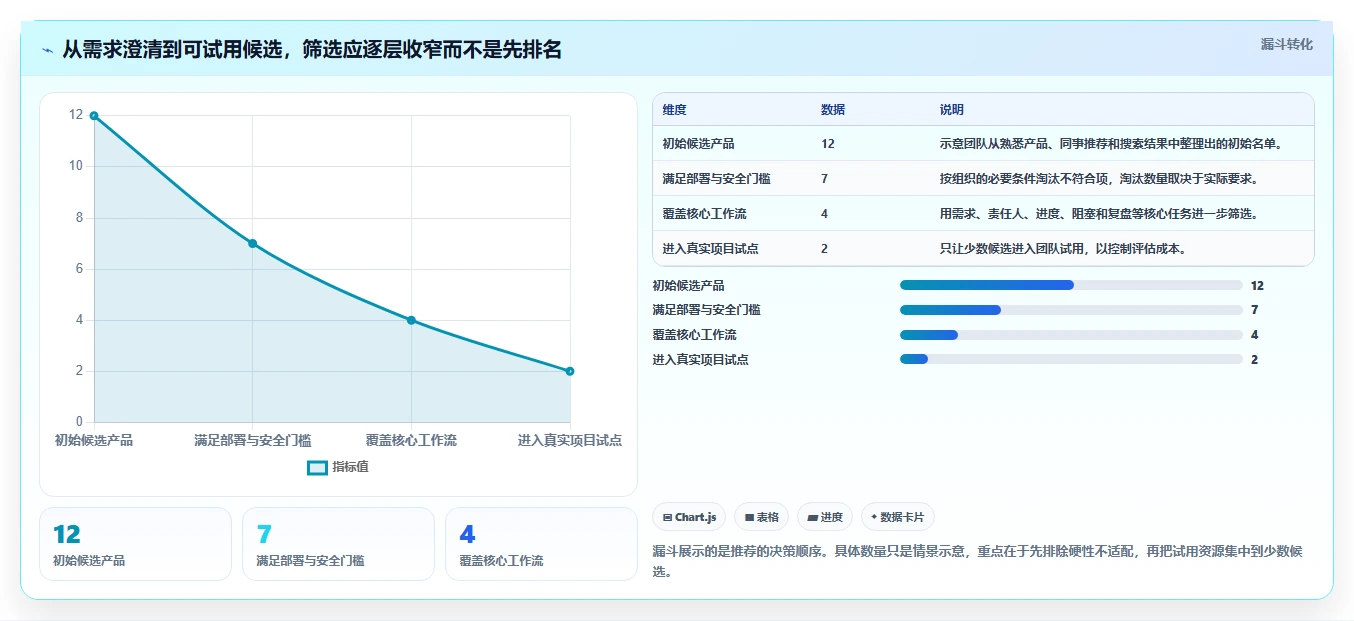Click description starting 按组织的必要条件

[x=1099, y=179]
